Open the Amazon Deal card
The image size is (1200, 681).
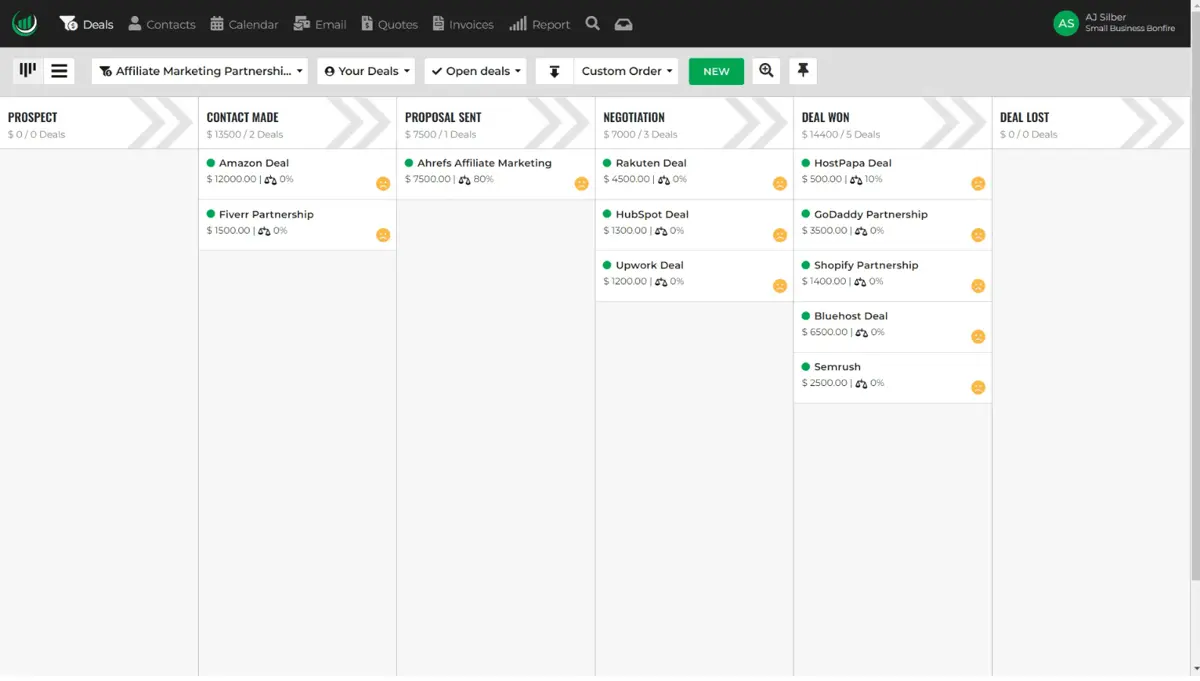(298, 174)
